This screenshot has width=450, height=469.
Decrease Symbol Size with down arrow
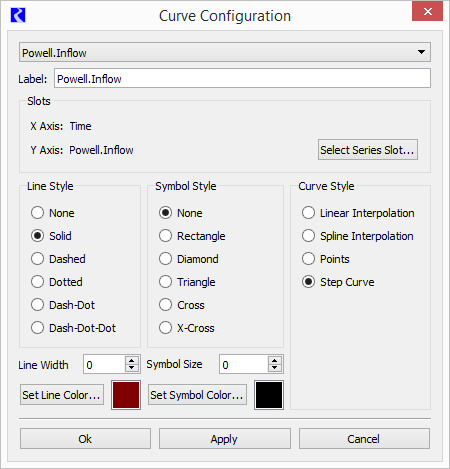click(x=274, y=368)
